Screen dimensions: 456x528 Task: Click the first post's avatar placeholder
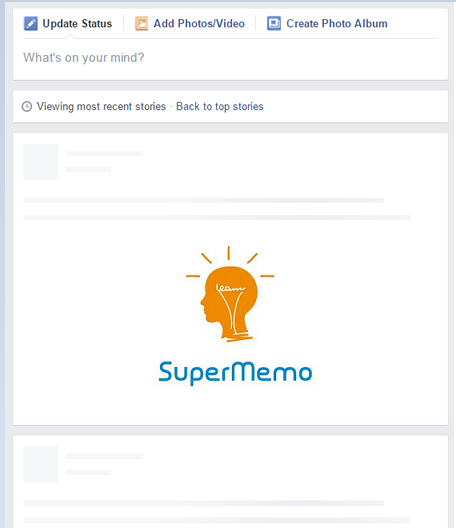point(41,162)
